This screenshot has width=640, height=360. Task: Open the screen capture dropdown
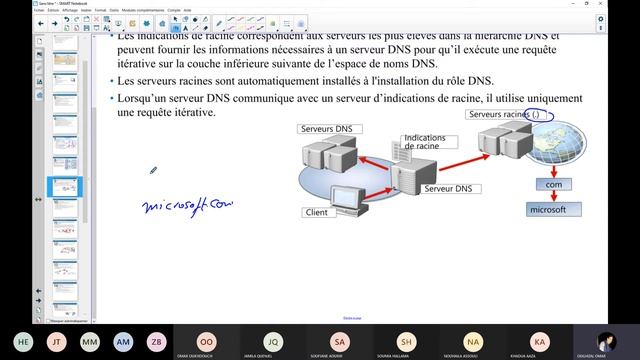(x=118, y=24)
